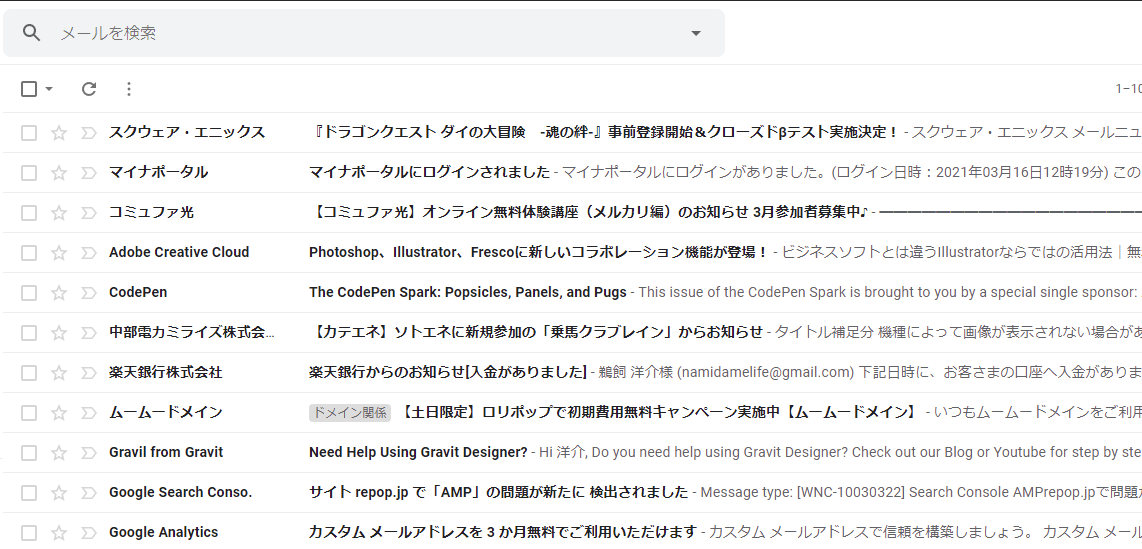Viewport: 1142px width, 549px height.
Task: Mark コミュファ光 email as important
Action: coord(88,213)
